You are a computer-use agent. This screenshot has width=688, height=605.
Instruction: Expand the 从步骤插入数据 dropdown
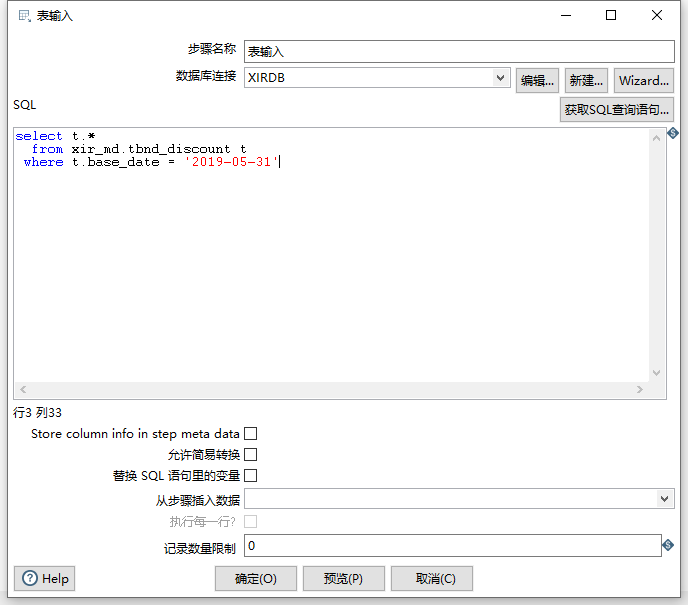pyautogui.click(x=664, y=499)
